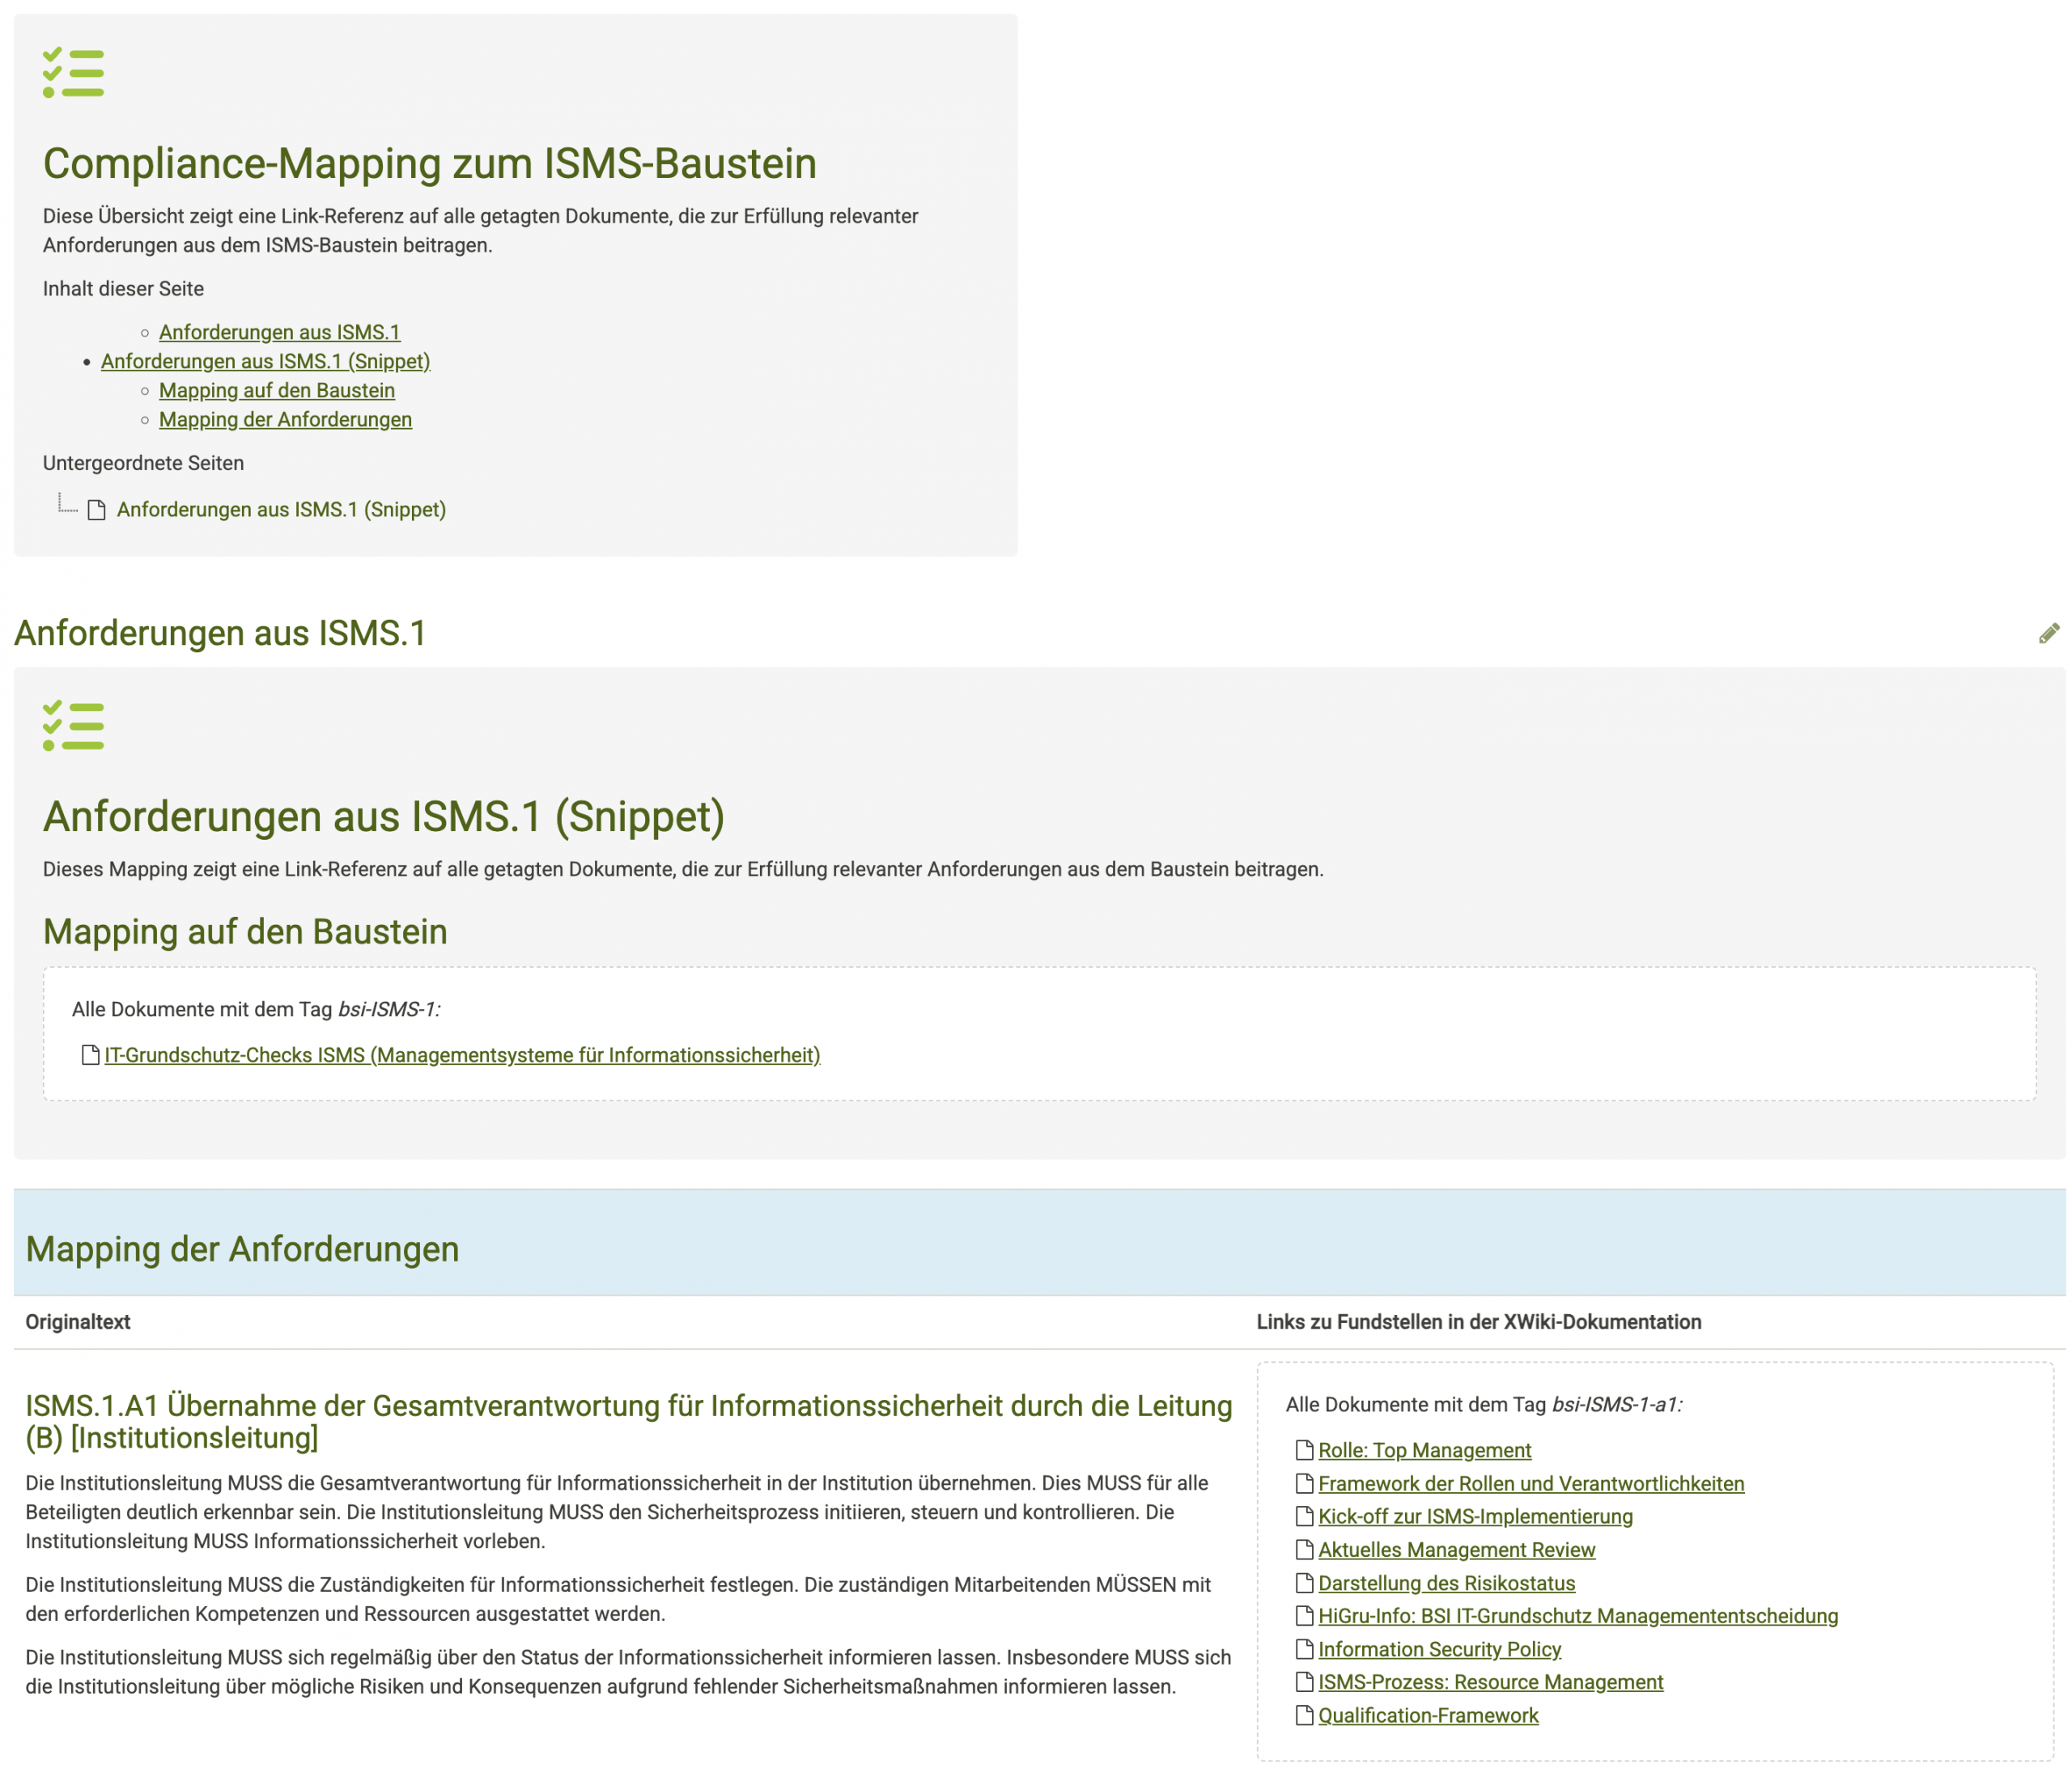Open Framework der Rollen und Verantwortlichkeiten
Viewport: 2072px width, 1777px height.
coord(1530,1483)
